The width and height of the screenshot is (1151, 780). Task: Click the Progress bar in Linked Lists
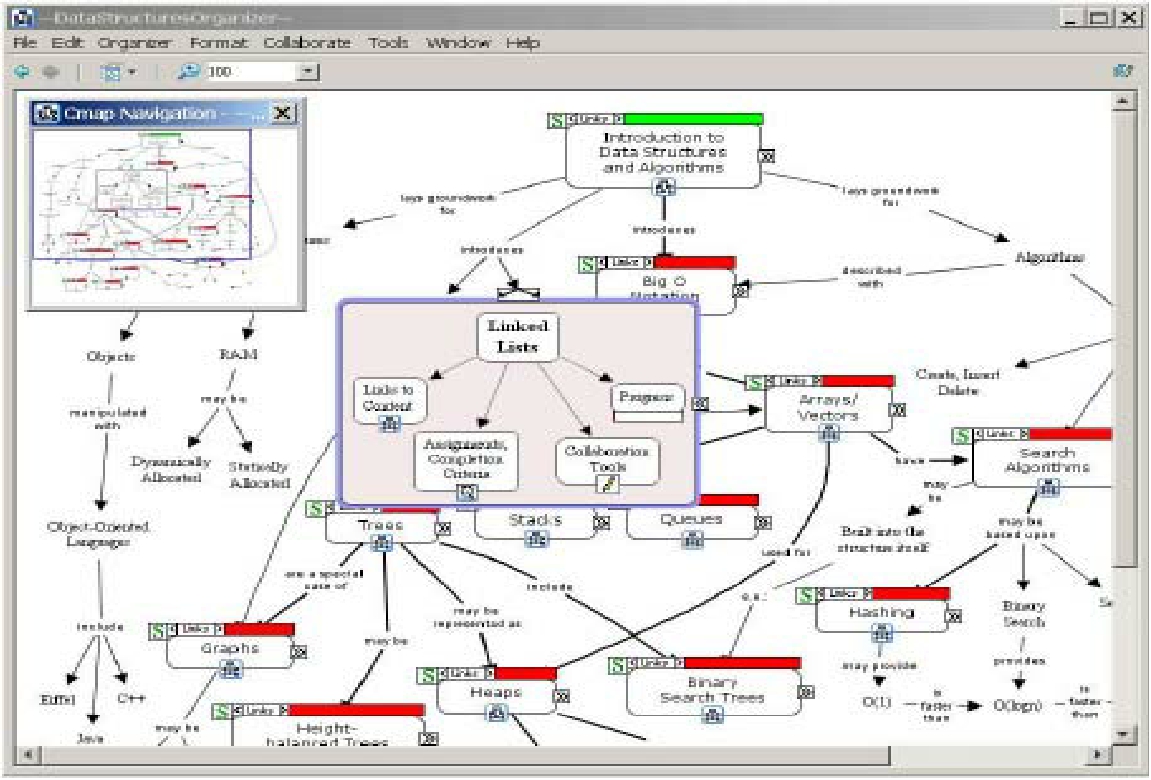[x=648, y=416]
